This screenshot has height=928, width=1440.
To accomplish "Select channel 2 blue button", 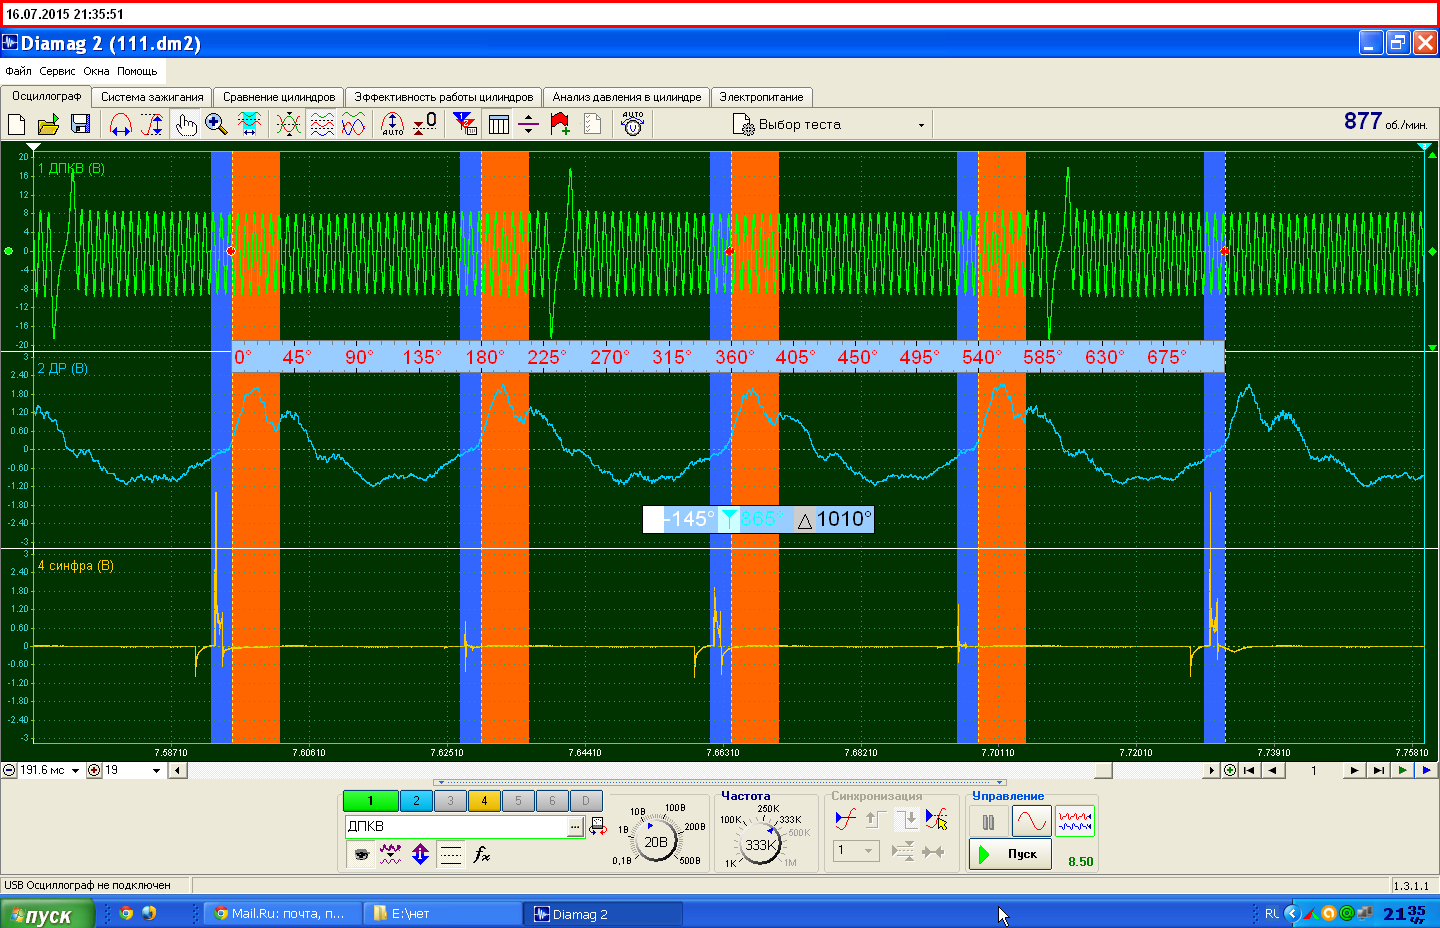I will click(x=416, y=800).
